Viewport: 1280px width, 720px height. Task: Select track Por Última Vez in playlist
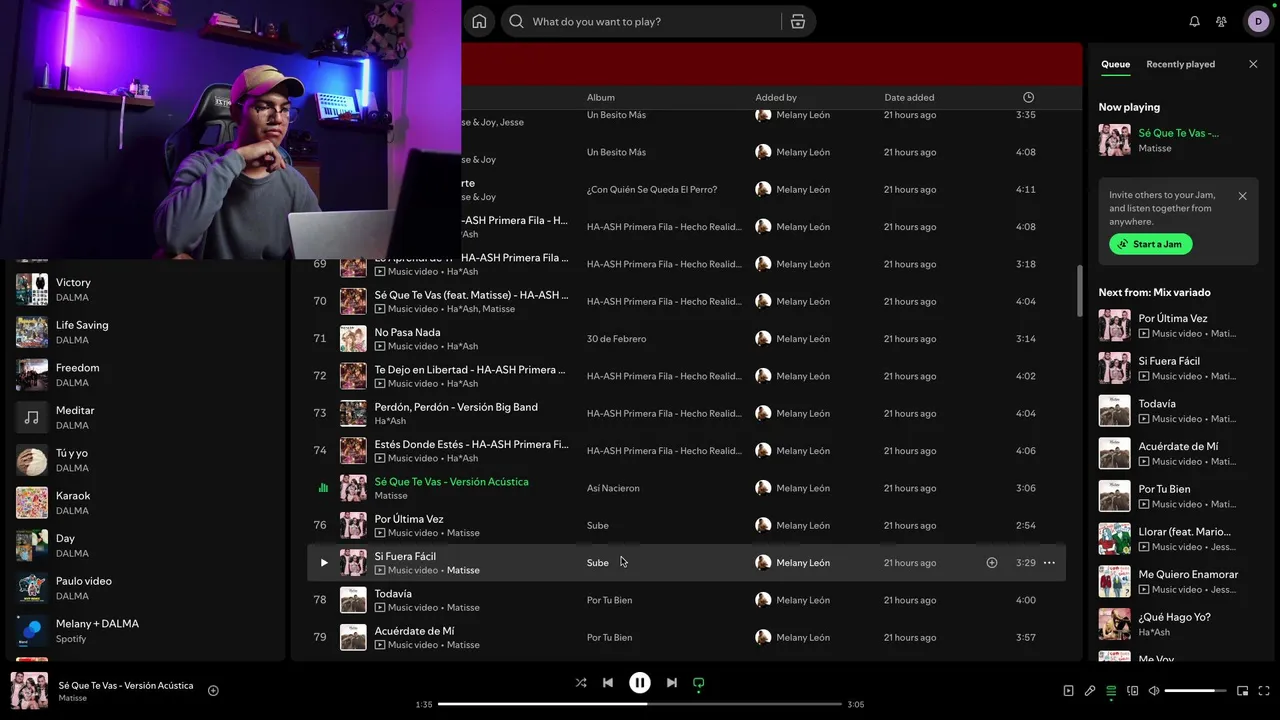point(686,525)
